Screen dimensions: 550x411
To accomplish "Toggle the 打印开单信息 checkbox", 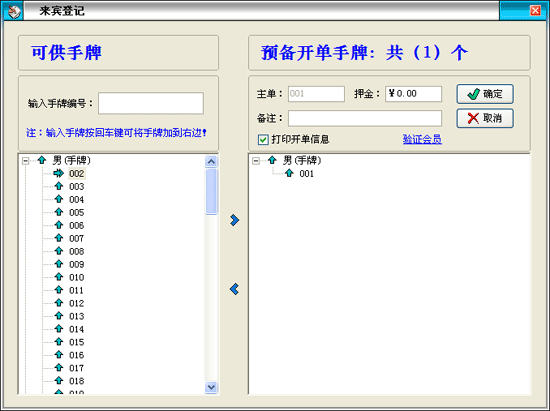I will pyautogui.click(x=263, y=140).
